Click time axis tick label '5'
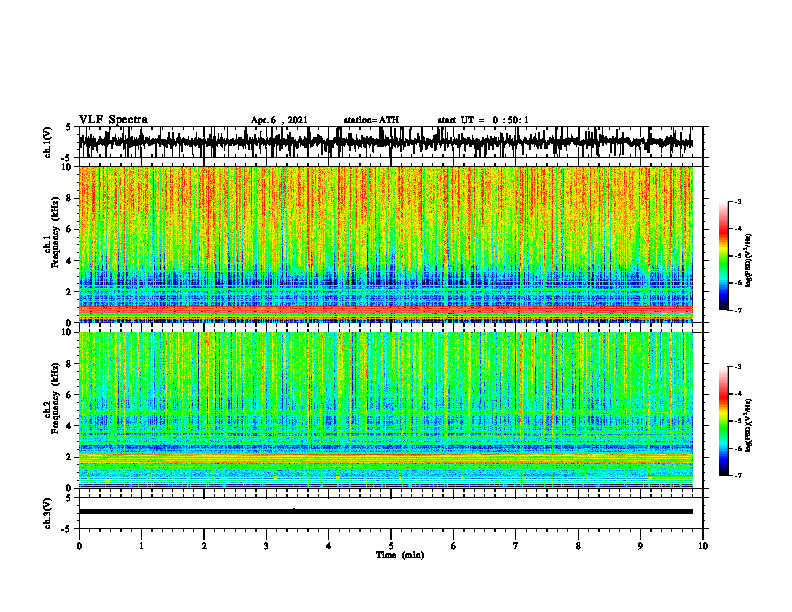This screenshot has height=612, width=792. click(x=391, y=546)
